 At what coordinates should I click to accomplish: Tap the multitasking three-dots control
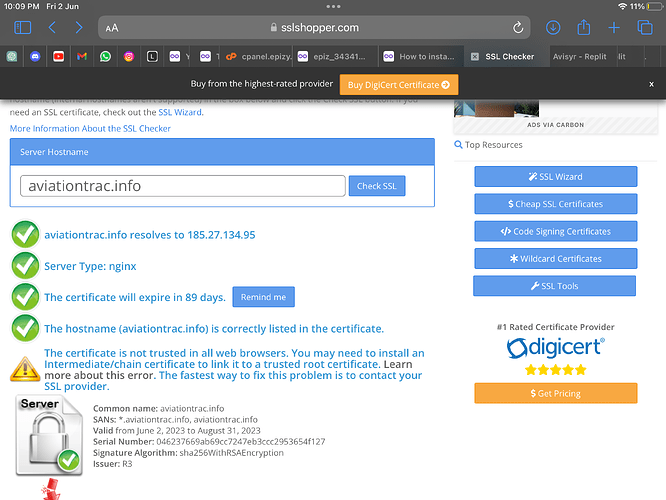pos(333,6)
